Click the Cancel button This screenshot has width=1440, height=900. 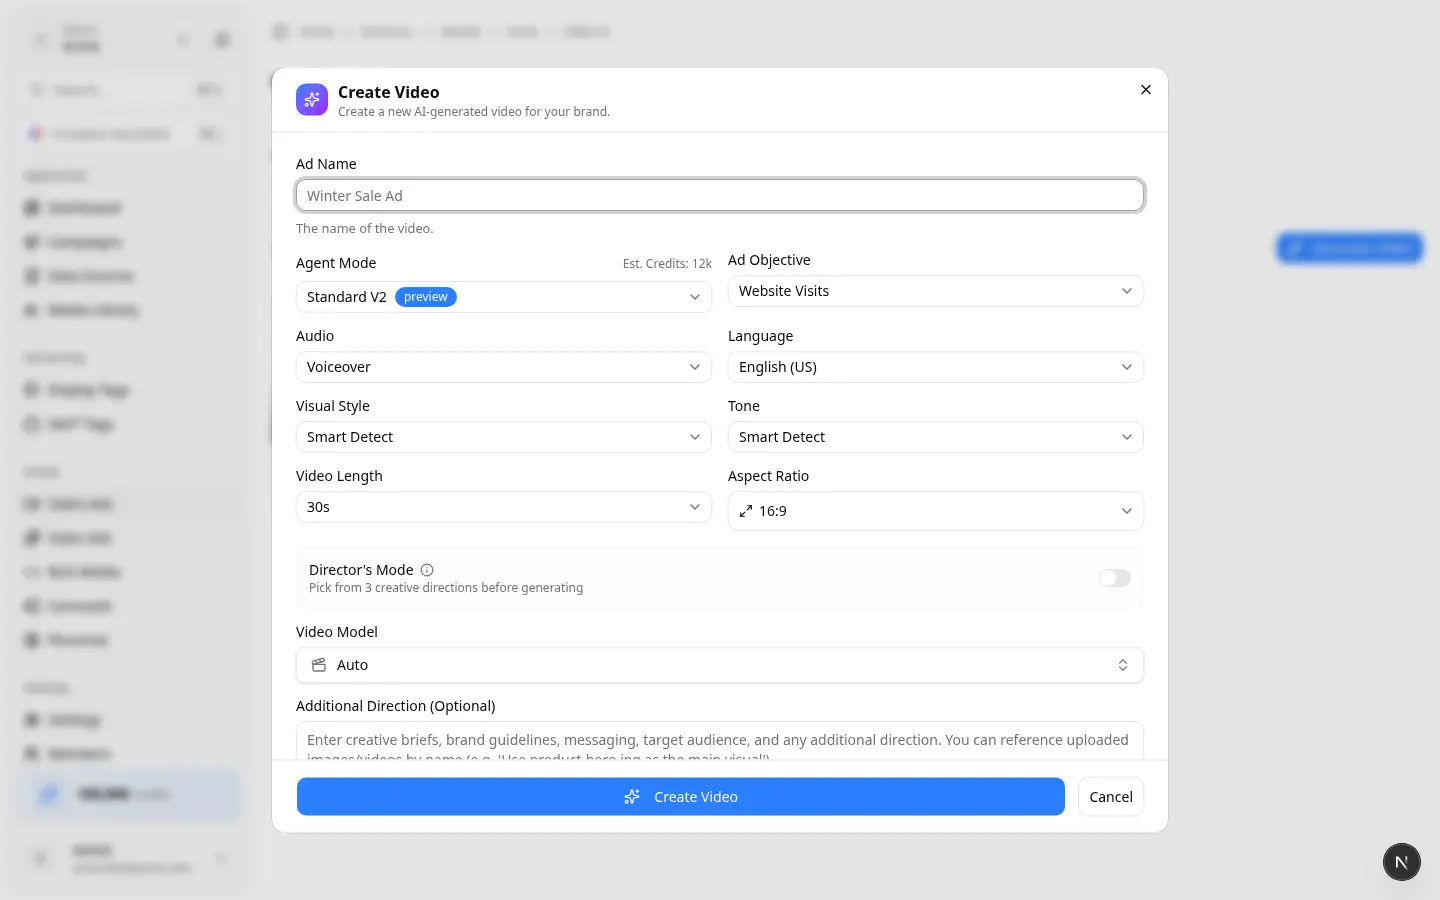click(x=1111, y=797)
